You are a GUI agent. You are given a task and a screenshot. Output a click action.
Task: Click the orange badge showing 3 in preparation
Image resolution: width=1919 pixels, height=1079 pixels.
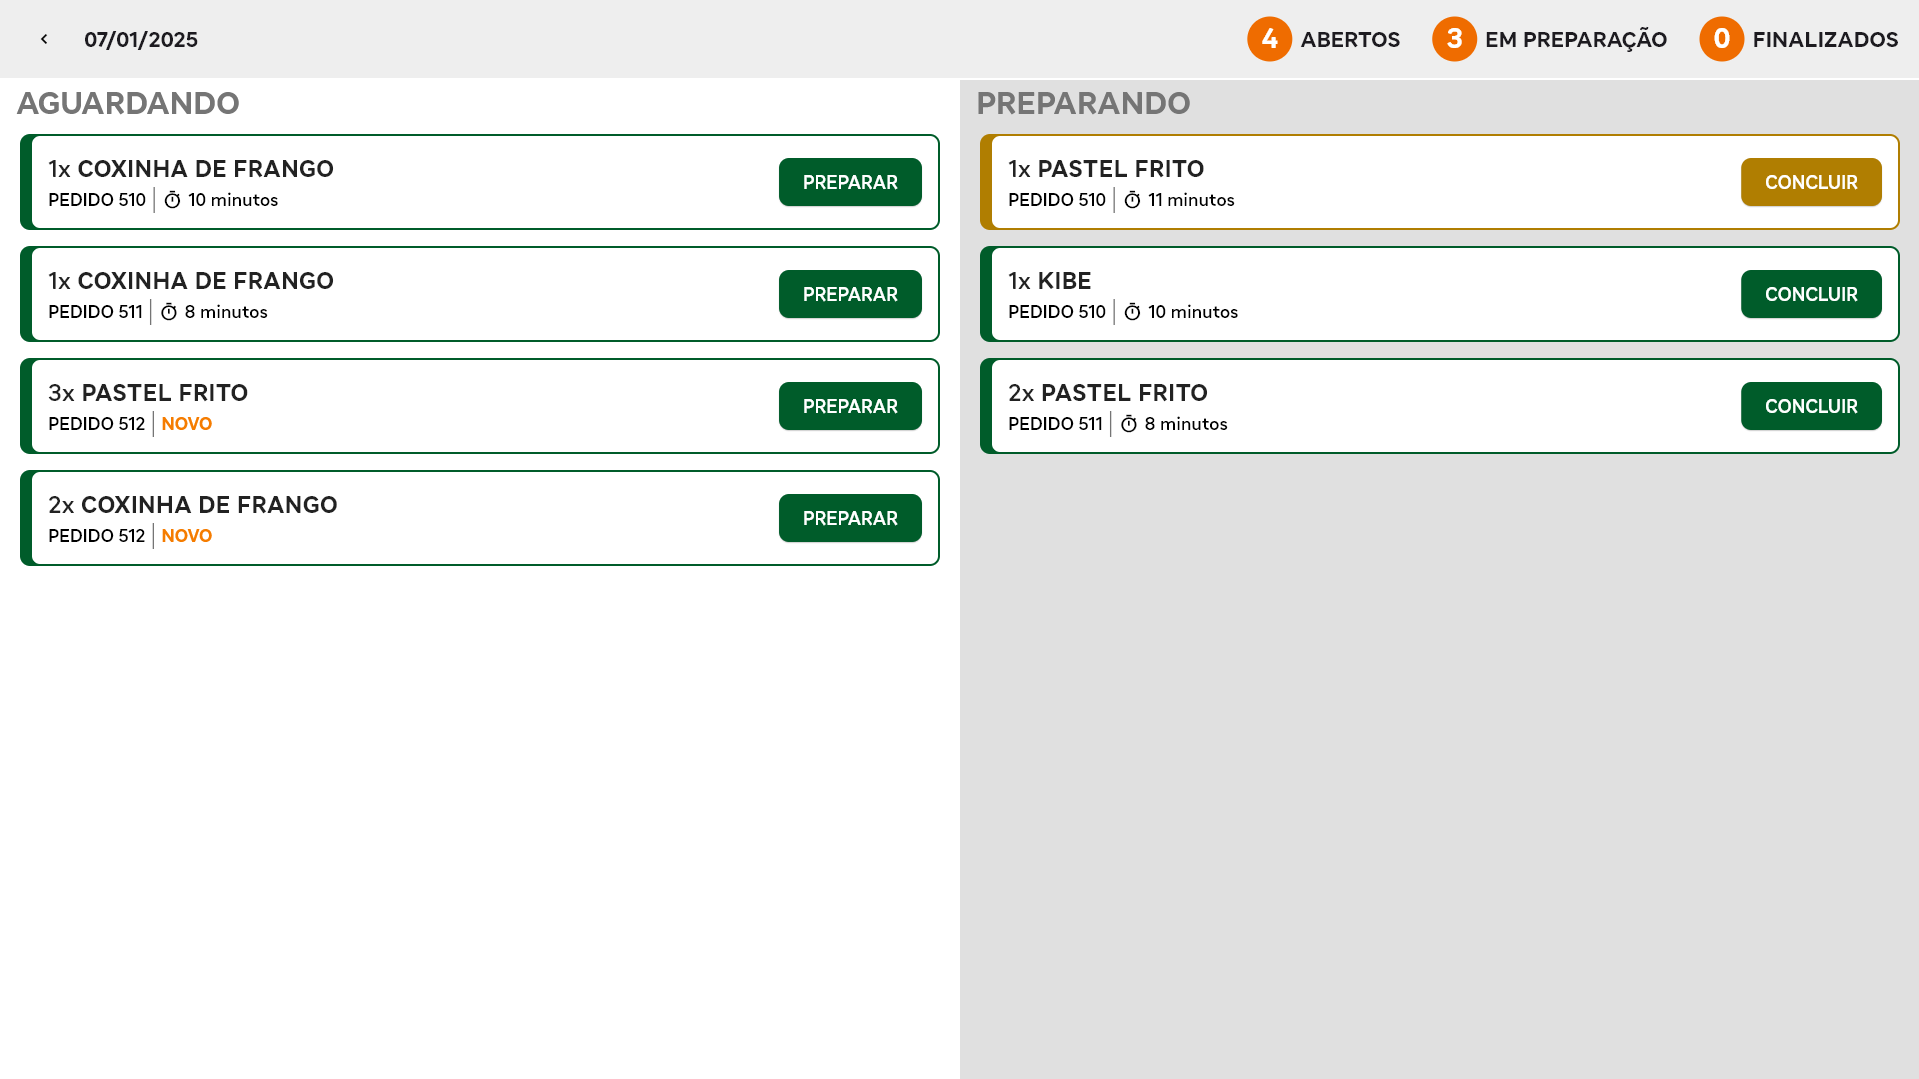[1454, 39]
